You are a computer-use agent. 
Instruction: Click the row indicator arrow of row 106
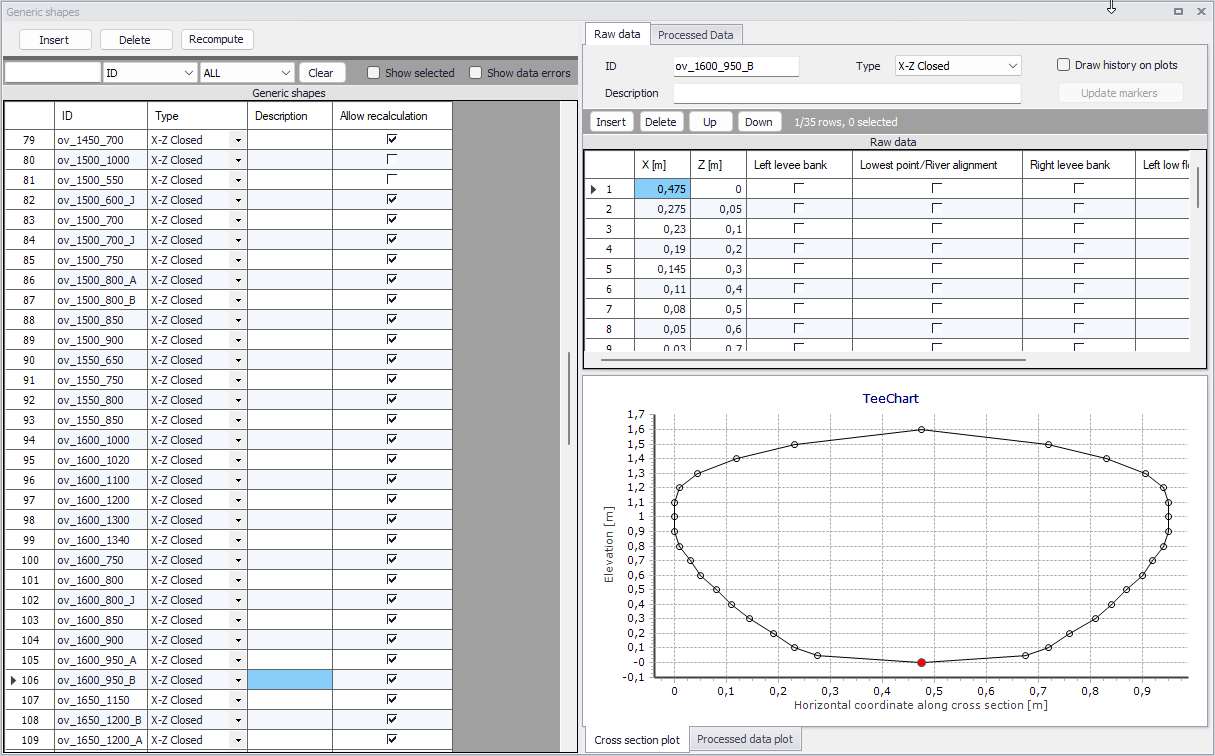click(12, 680)
